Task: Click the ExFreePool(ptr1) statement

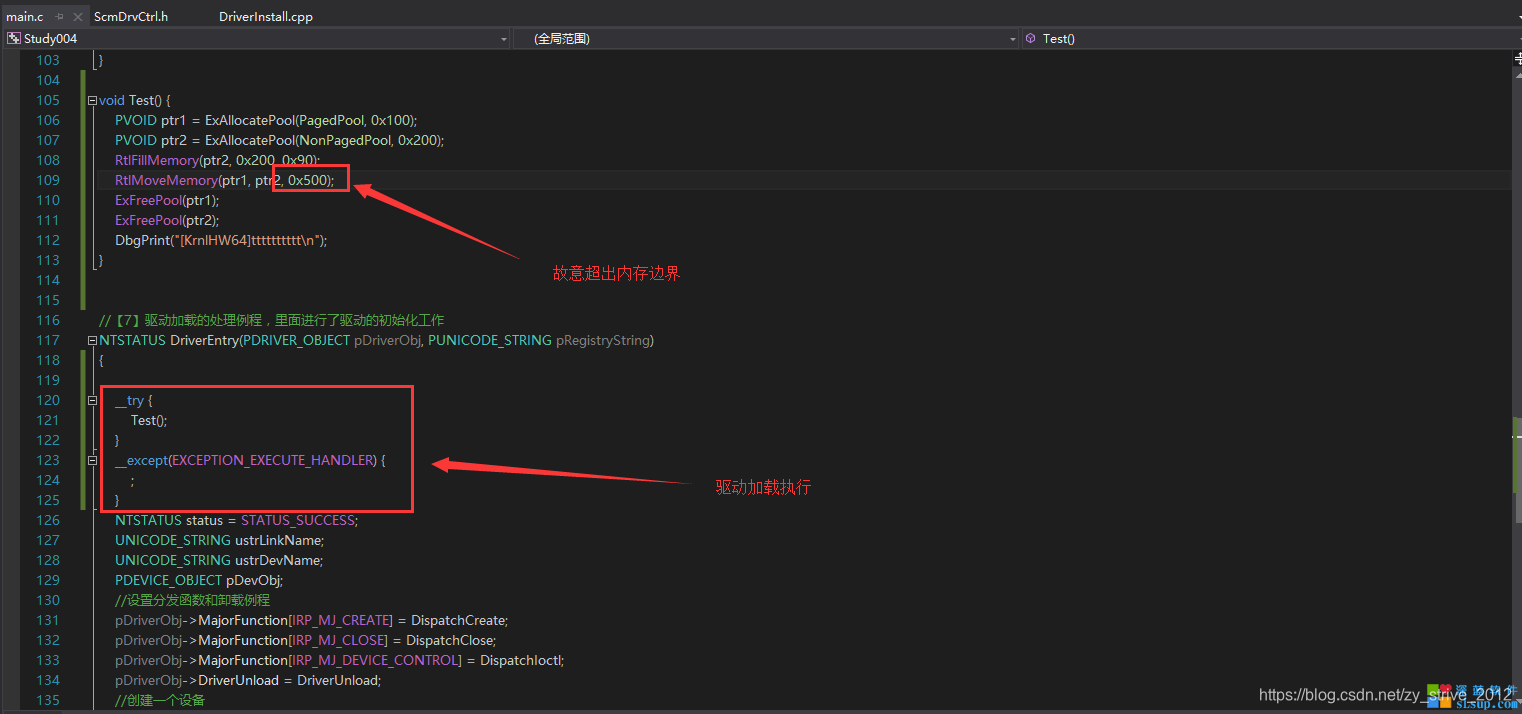Action: coord(167,200)
